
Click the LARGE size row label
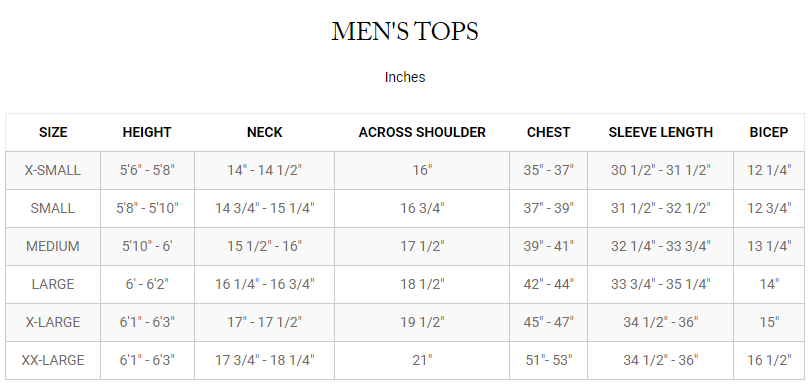[x=53, y=284]
